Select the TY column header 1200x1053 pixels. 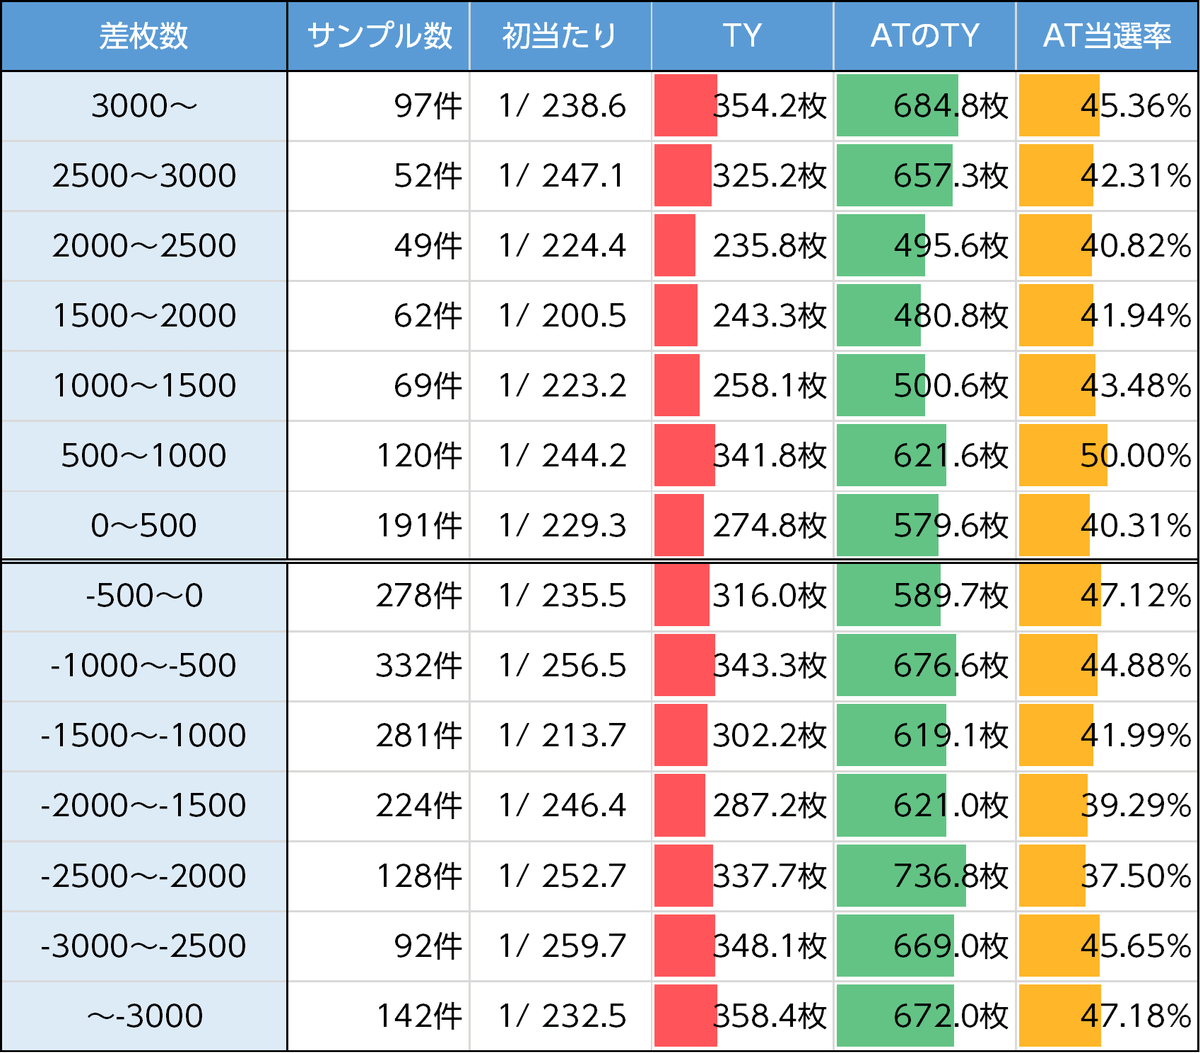[742, 36]
